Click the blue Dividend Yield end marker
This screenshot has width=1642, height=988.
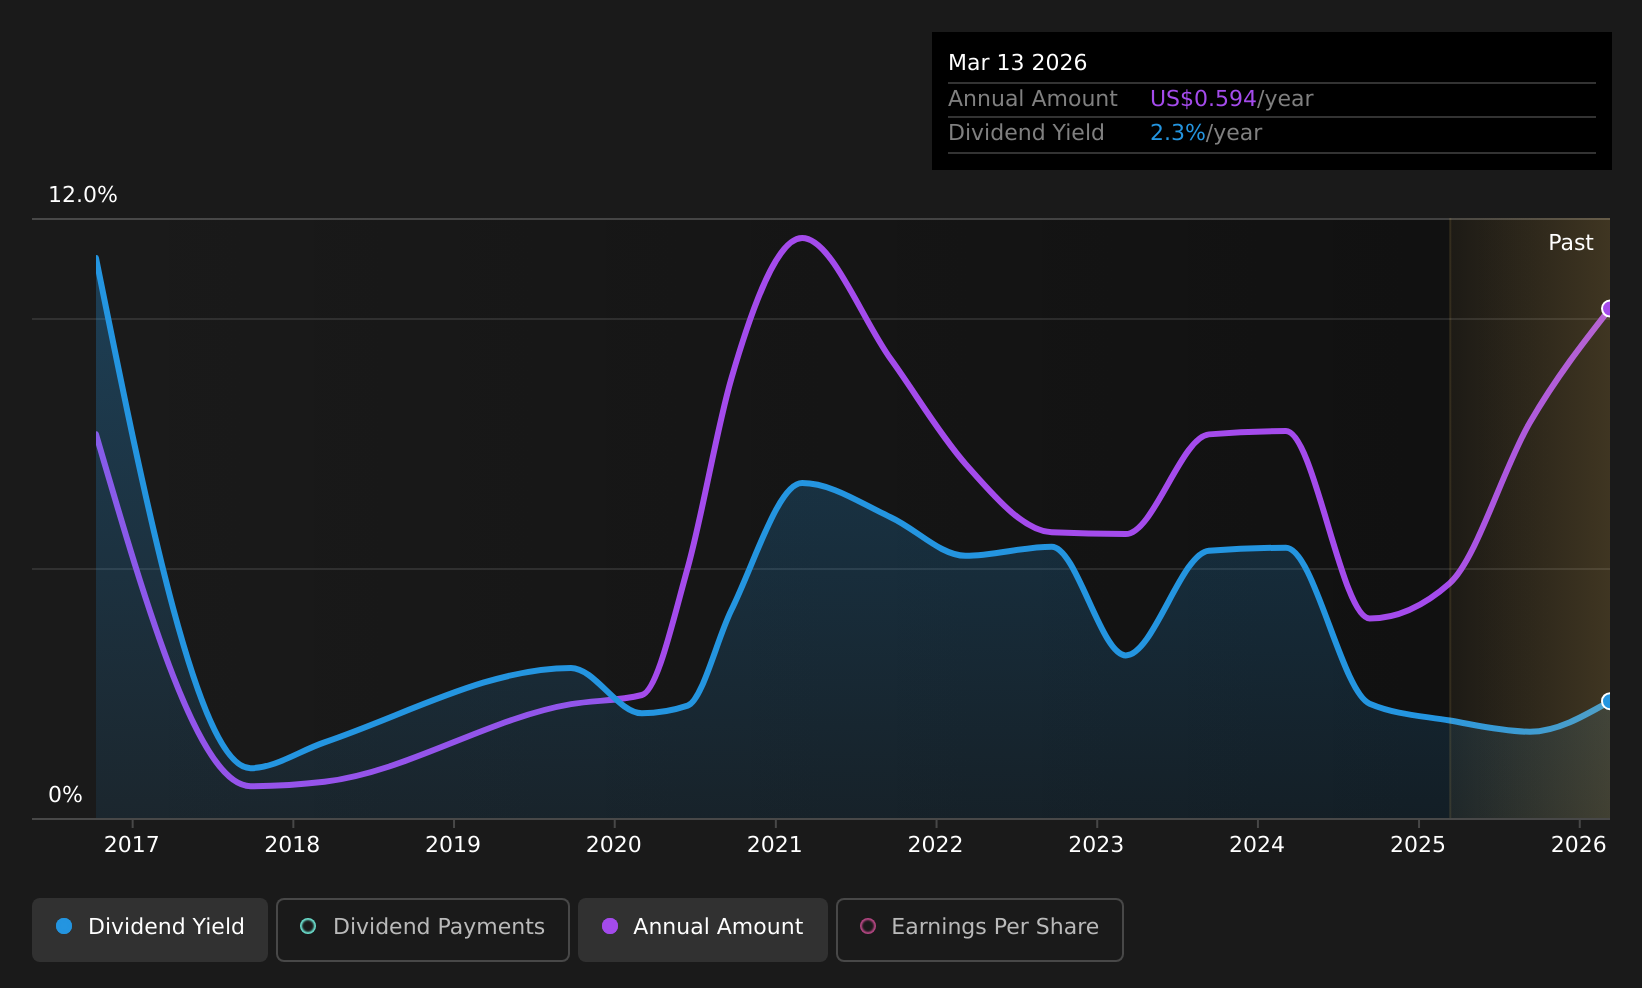coord(1608,701)
